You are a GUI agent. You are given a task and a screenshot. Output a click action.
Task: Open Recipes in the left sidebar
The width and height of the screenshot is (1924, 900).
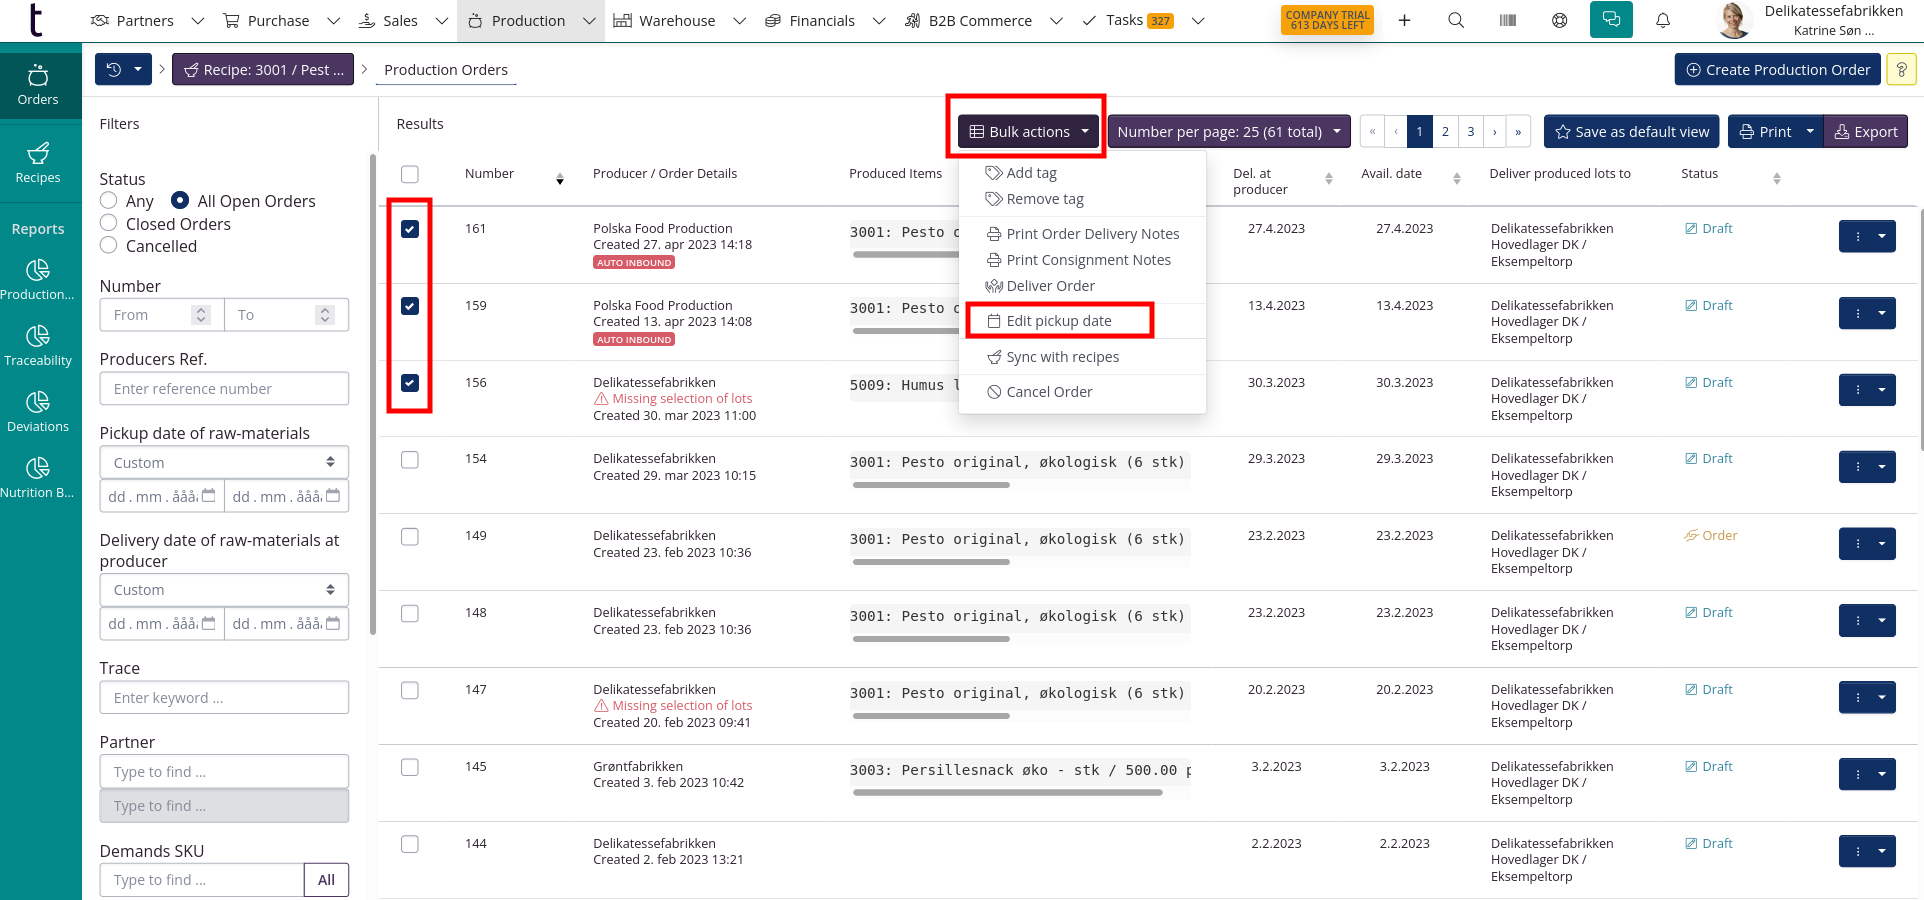pyautogui.click(x=38, y=162)
